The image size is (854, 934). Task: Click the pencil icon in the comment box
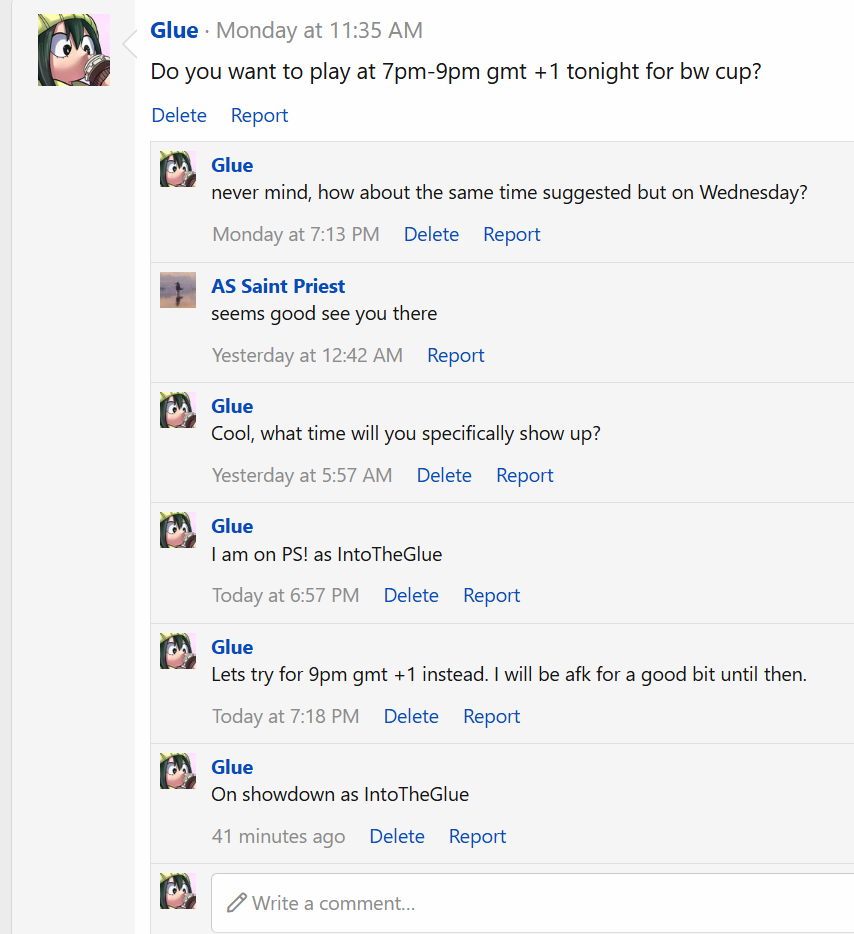click(x=237, y=903)
